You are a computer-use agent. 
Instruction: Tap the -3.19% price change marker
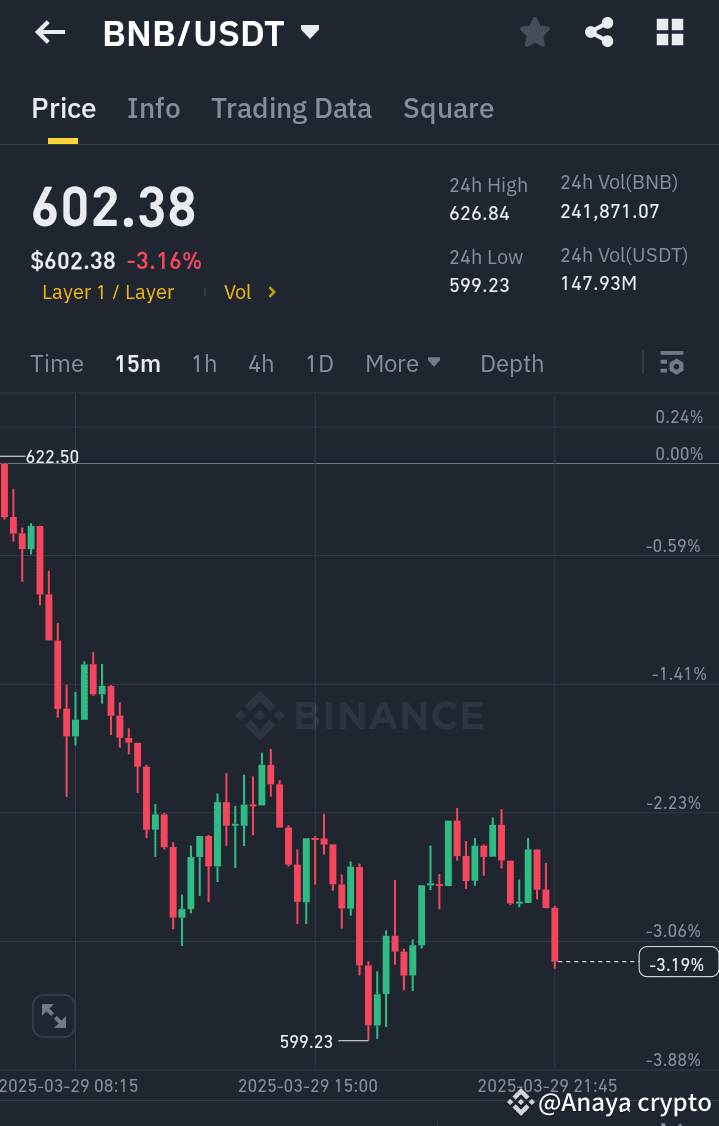coord(678,961)
